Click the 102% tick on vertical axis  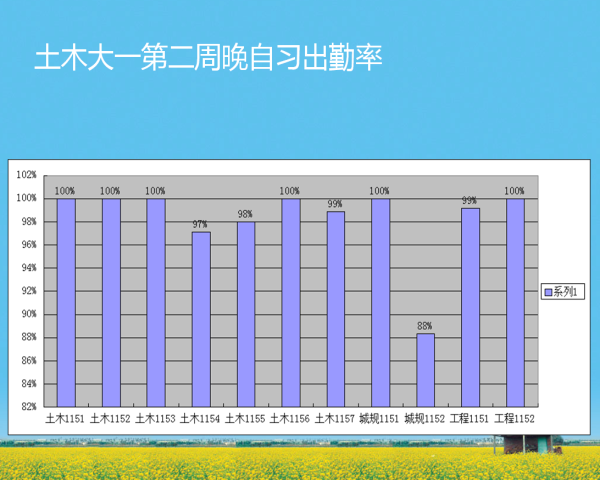[27, 175]
